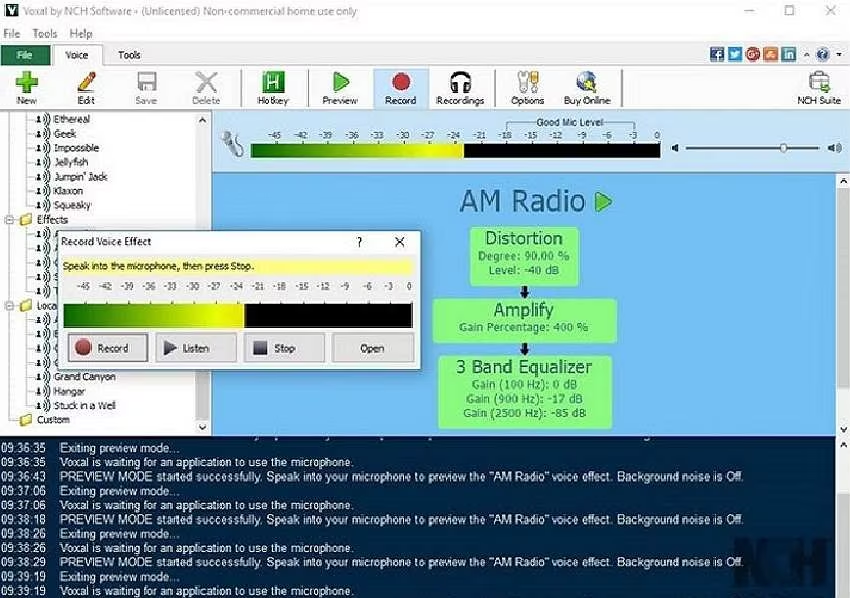Select the Jumpin' Jack voice
850x598 pixels.
click(81, 176)
